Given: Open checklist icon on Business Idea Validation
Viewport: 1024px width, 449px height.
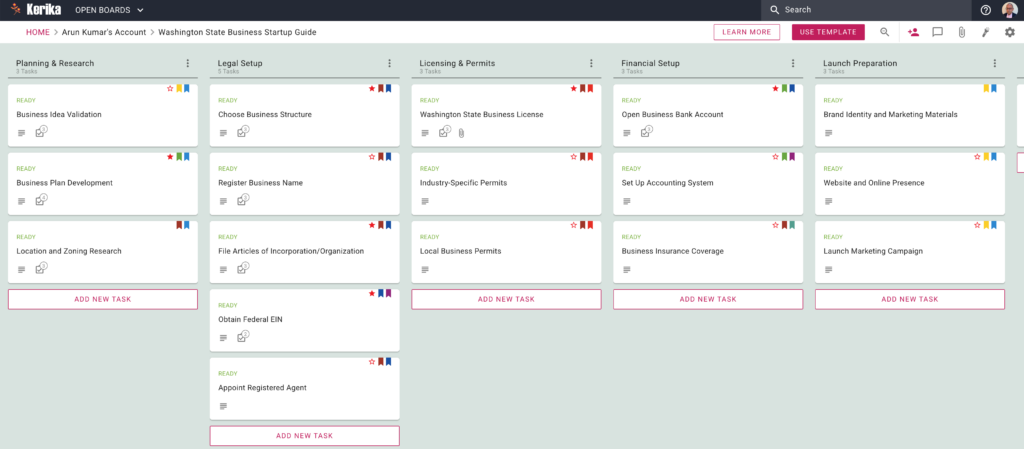Looking at the screenshot, I should (41, 131).
